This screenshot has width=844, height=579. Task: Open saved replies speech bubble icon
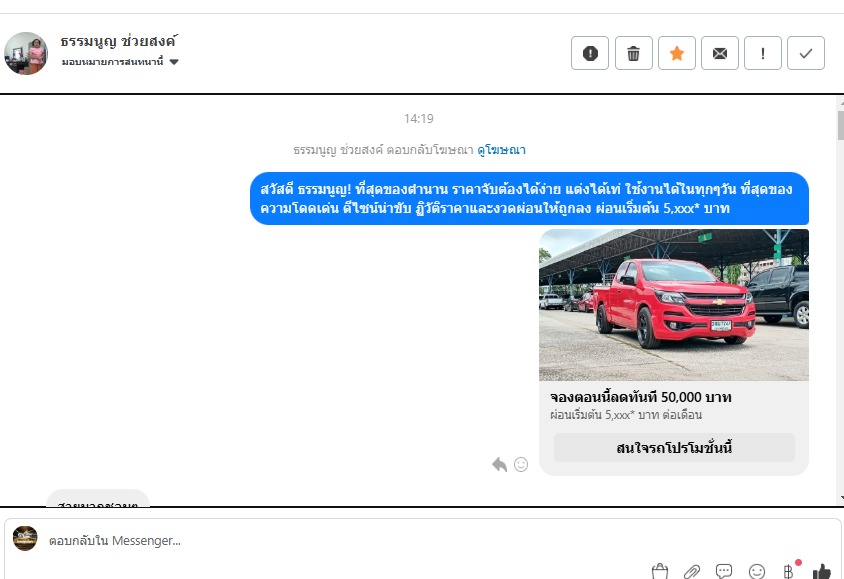(x=724, y=571)
